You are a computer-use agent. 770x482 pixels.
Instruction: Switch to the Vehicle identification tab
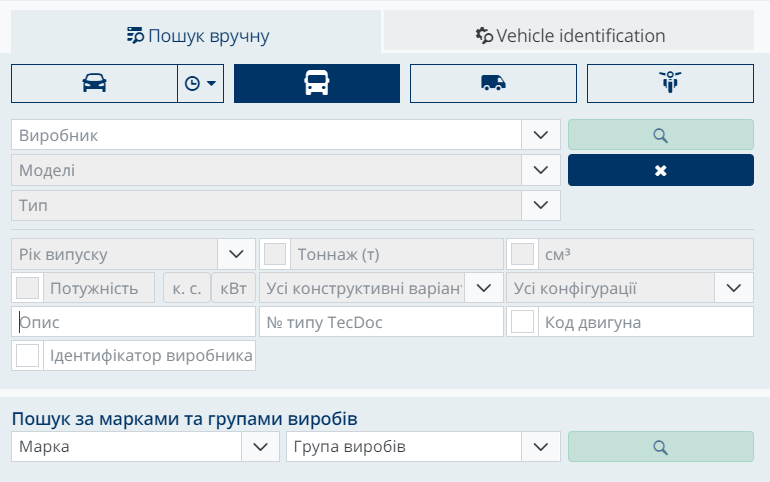click(570, 36)
